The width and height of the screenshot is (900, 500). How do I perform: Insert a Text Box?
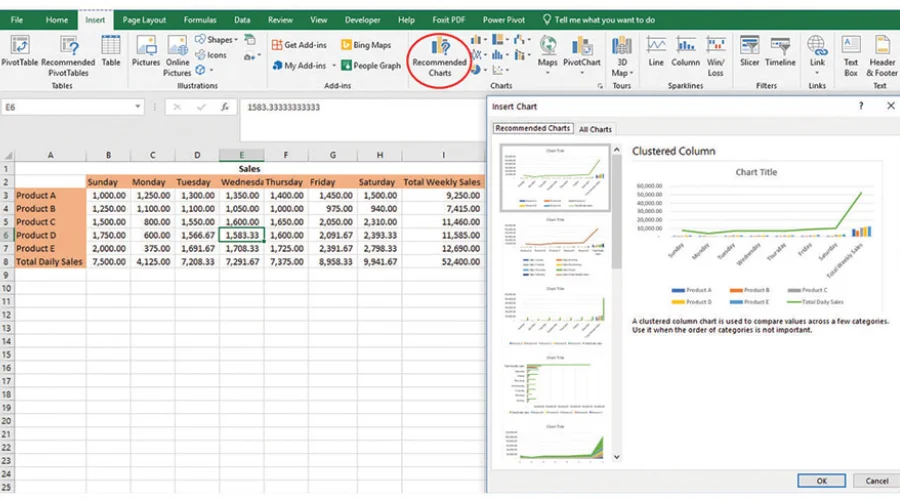pos(851,56)
